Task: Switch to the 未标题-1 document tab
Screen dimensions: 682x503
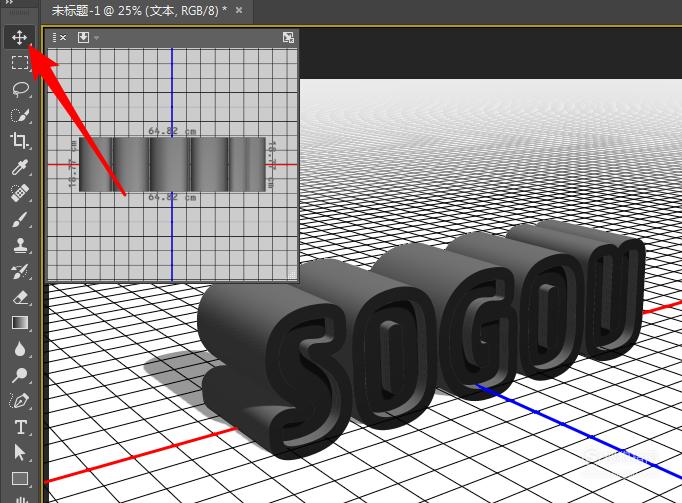Action: [139, 10]
